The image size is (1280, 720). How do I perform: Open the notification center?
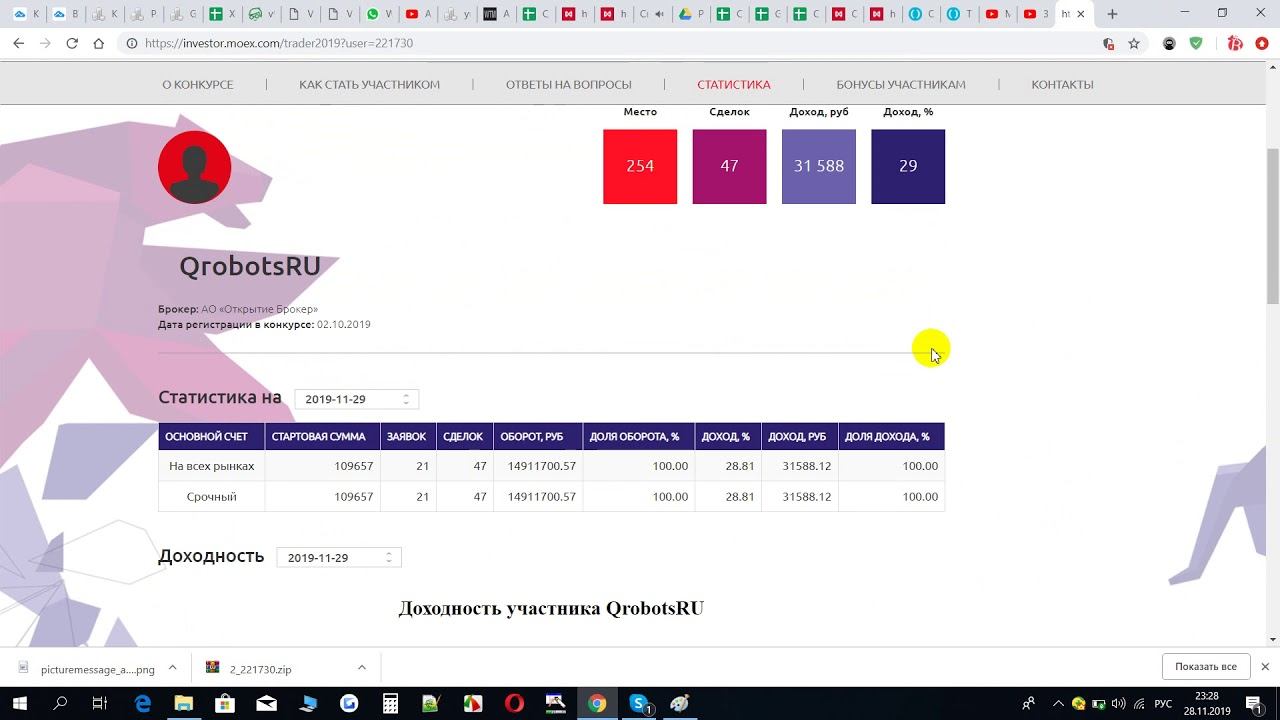click(x=1253, y=704)
